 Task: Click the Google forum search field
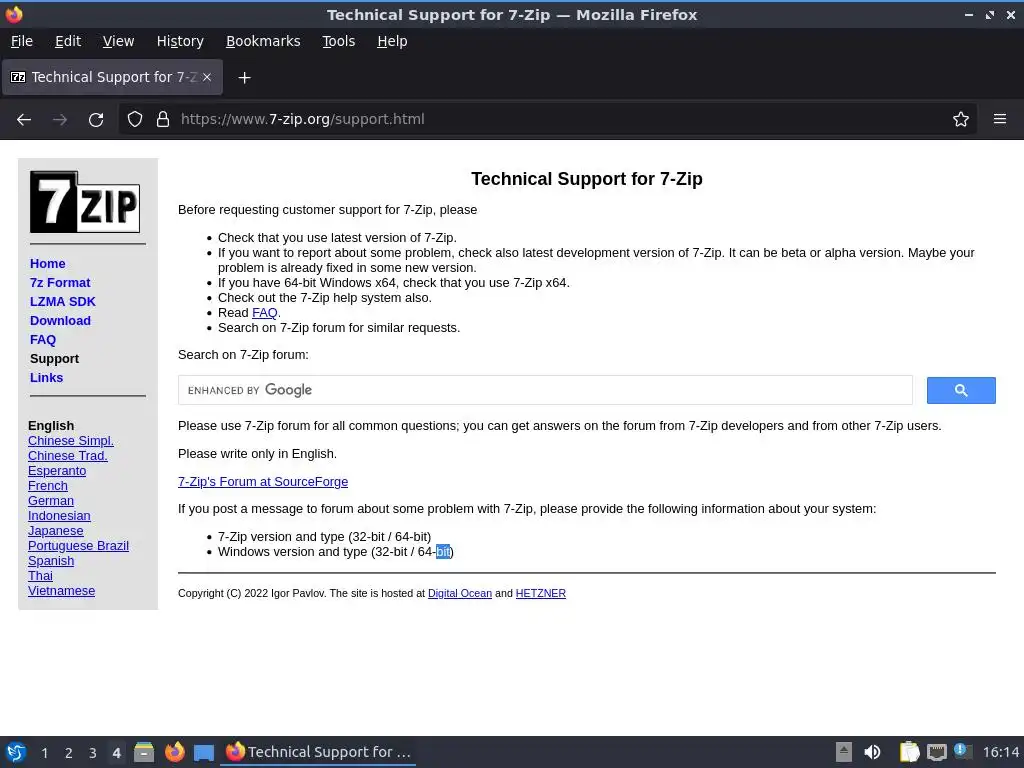click(545, 391)
